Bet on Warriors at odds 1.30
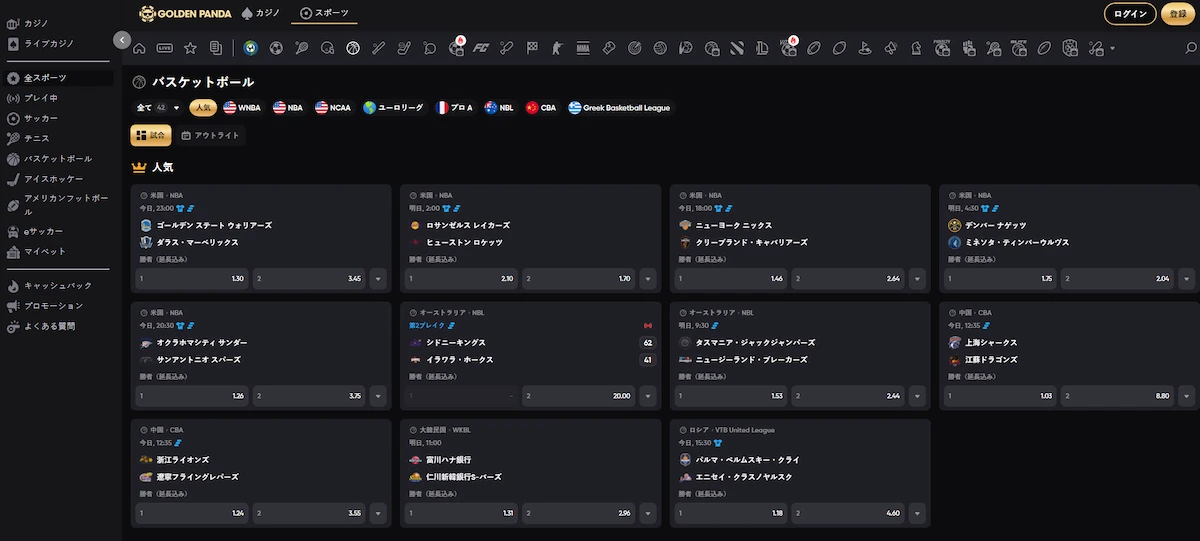 [192, 279]
